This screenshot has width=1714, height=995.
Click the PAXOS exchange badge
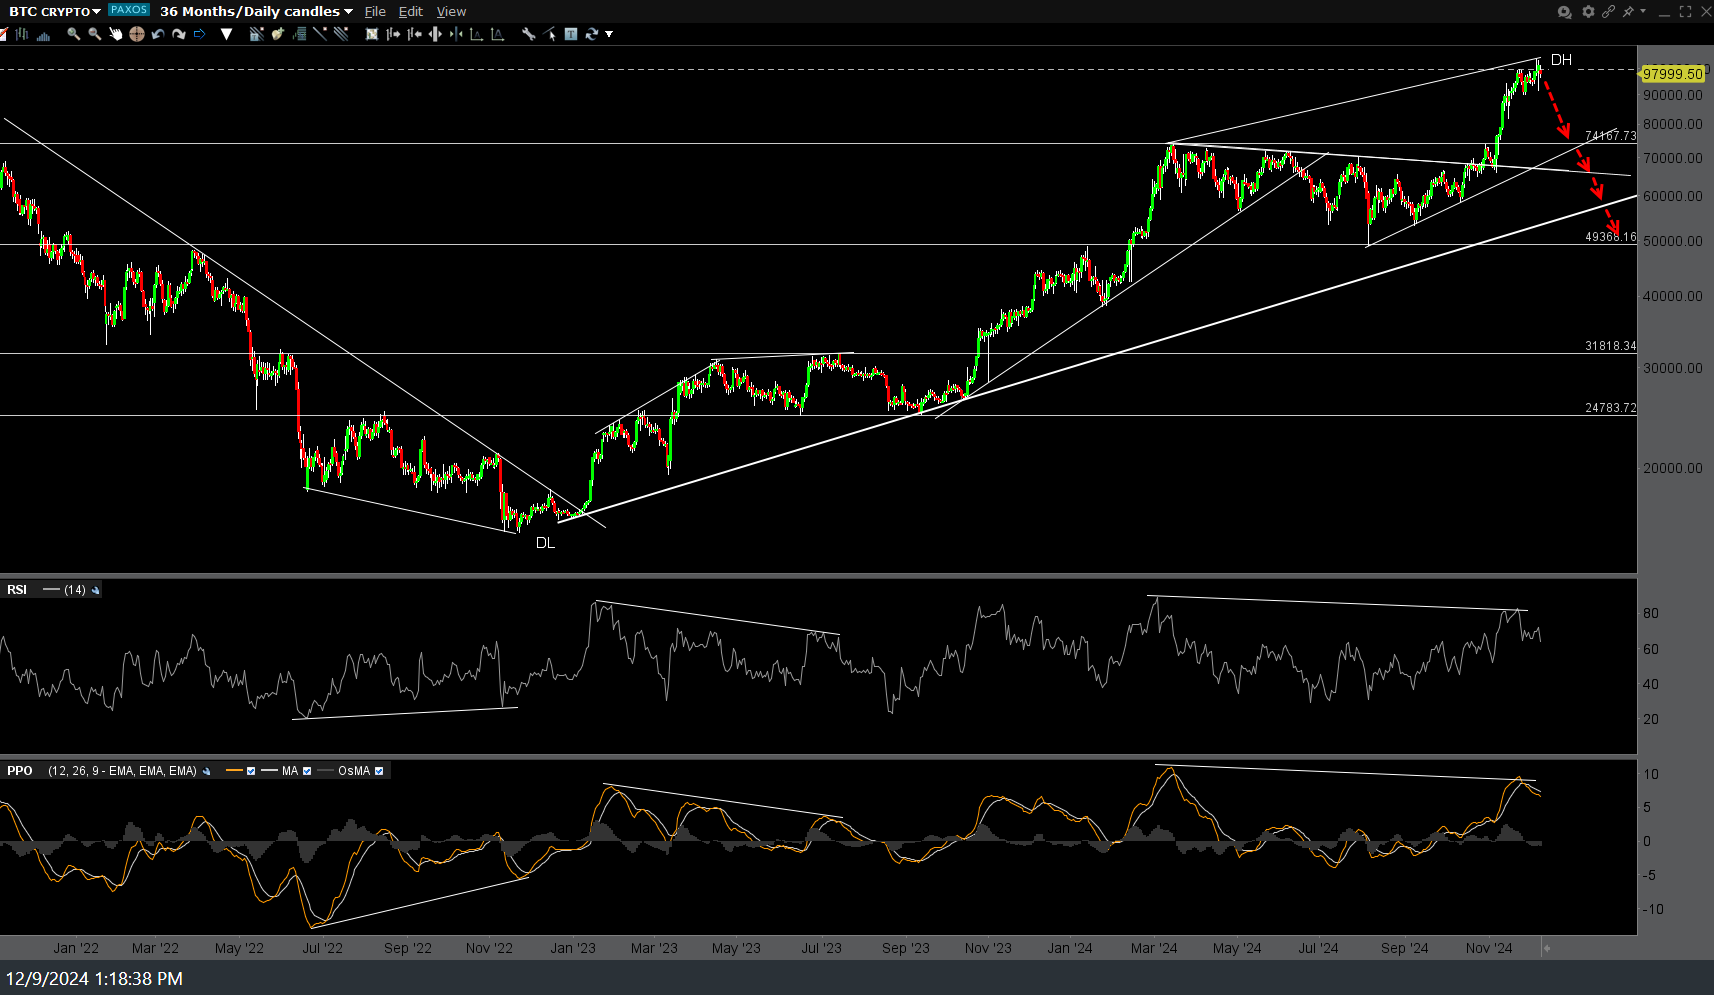coord(129,10)
